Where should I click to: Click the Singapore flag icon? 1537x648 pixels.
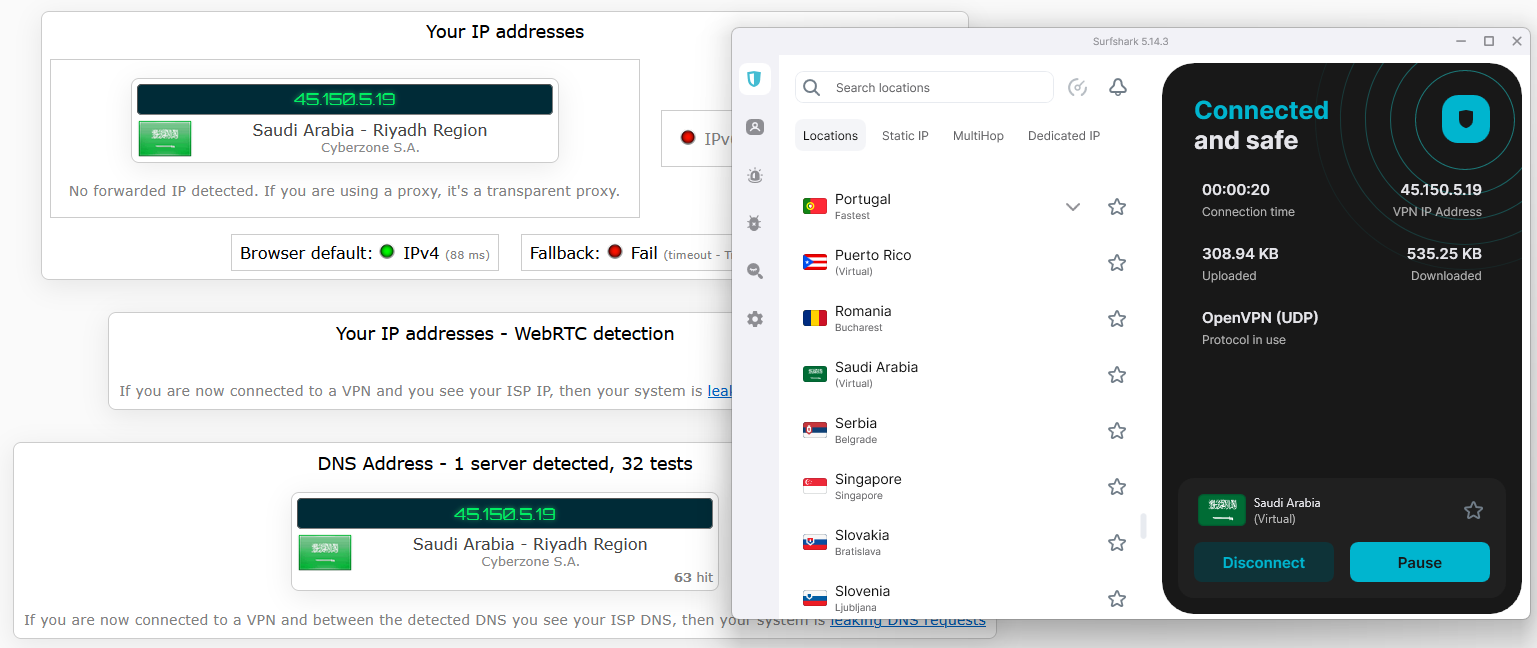click(815, 487)
